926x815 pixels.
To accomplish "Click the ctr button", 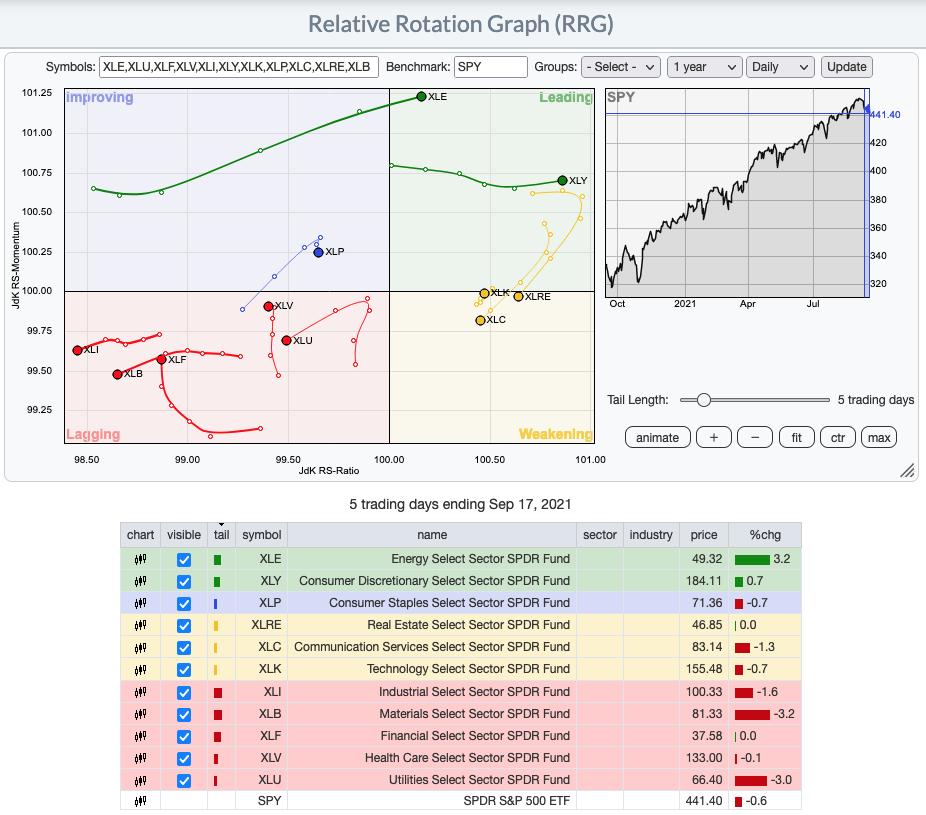I will point(837,438).
